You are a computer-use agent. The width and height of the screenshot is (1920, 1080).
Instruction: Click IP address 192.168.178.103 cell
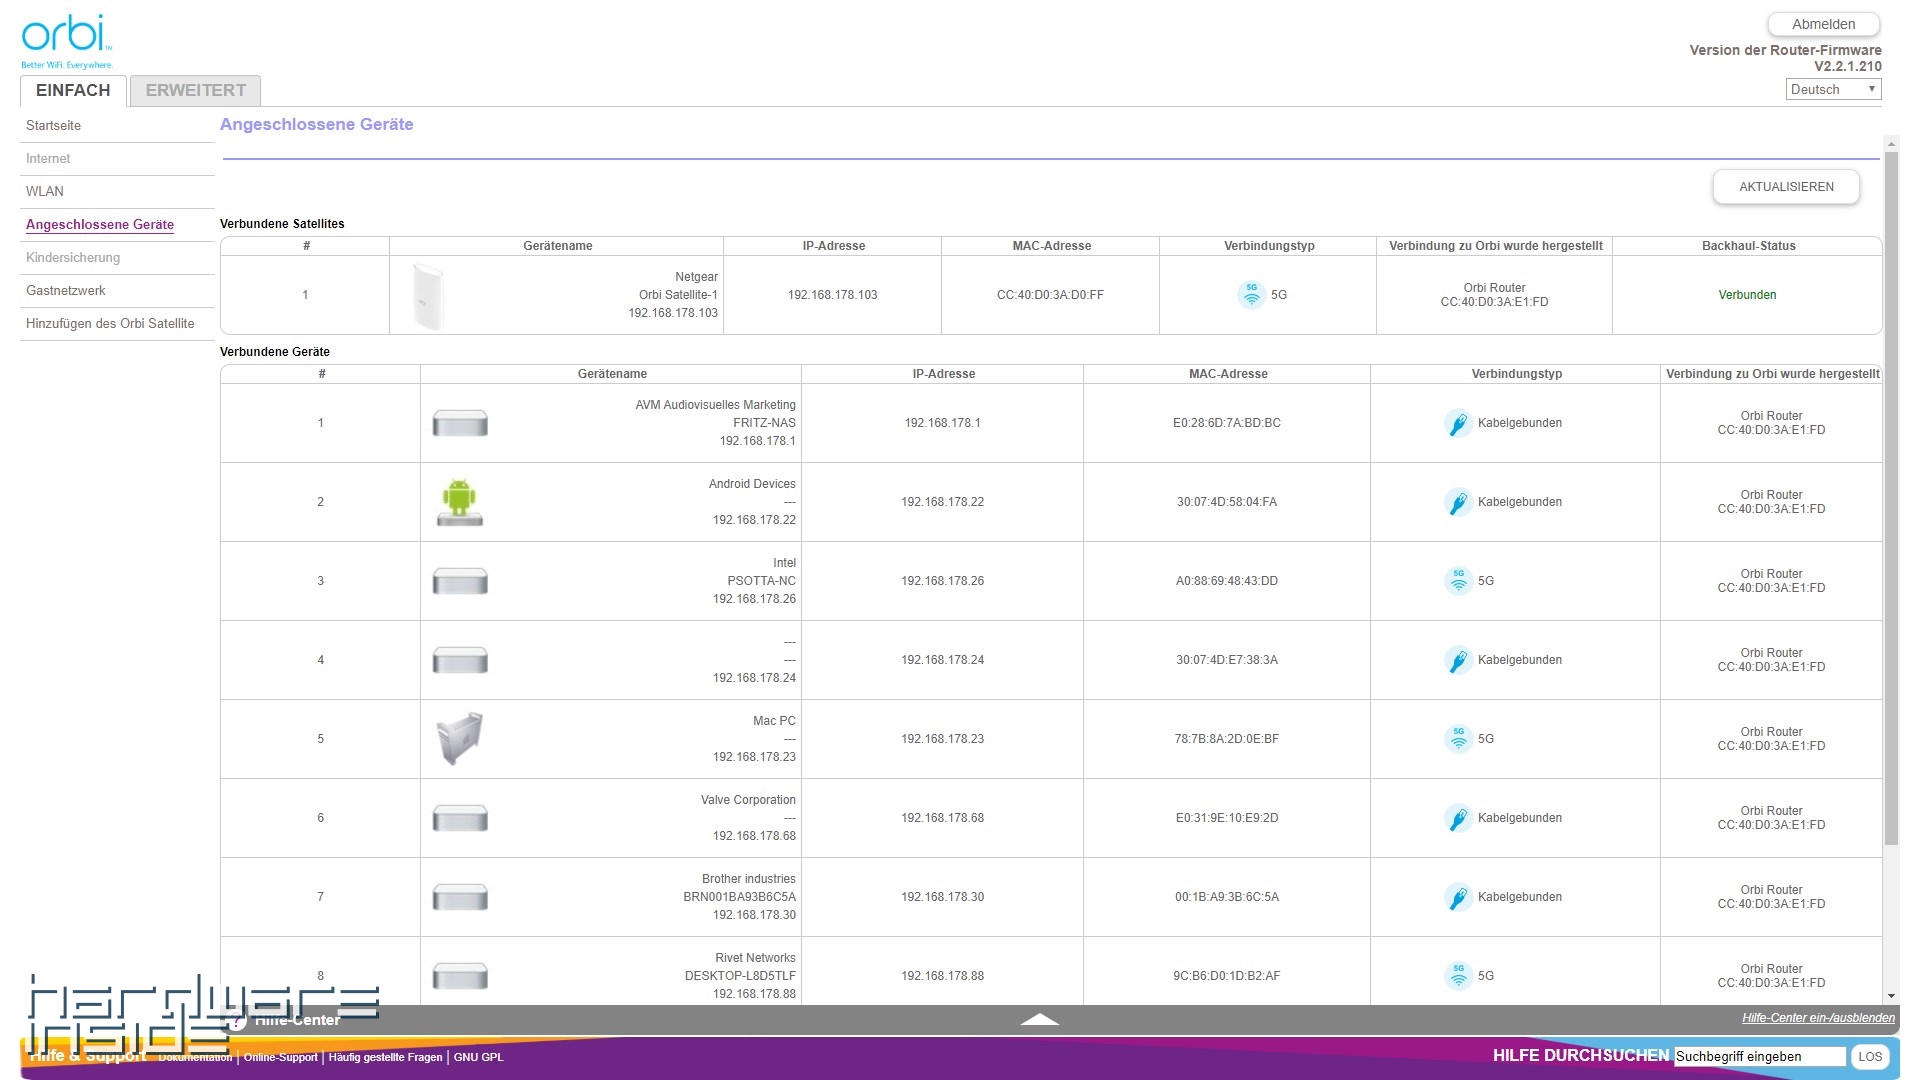(x=832, y=295)
